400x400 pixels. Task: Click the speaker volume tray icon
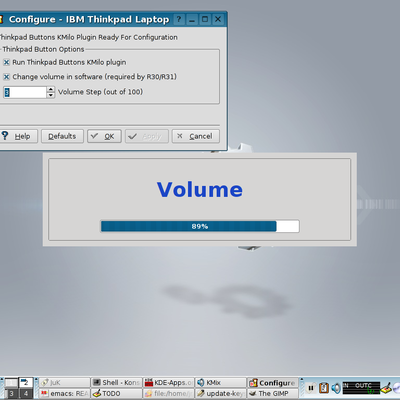coord(336,388)
